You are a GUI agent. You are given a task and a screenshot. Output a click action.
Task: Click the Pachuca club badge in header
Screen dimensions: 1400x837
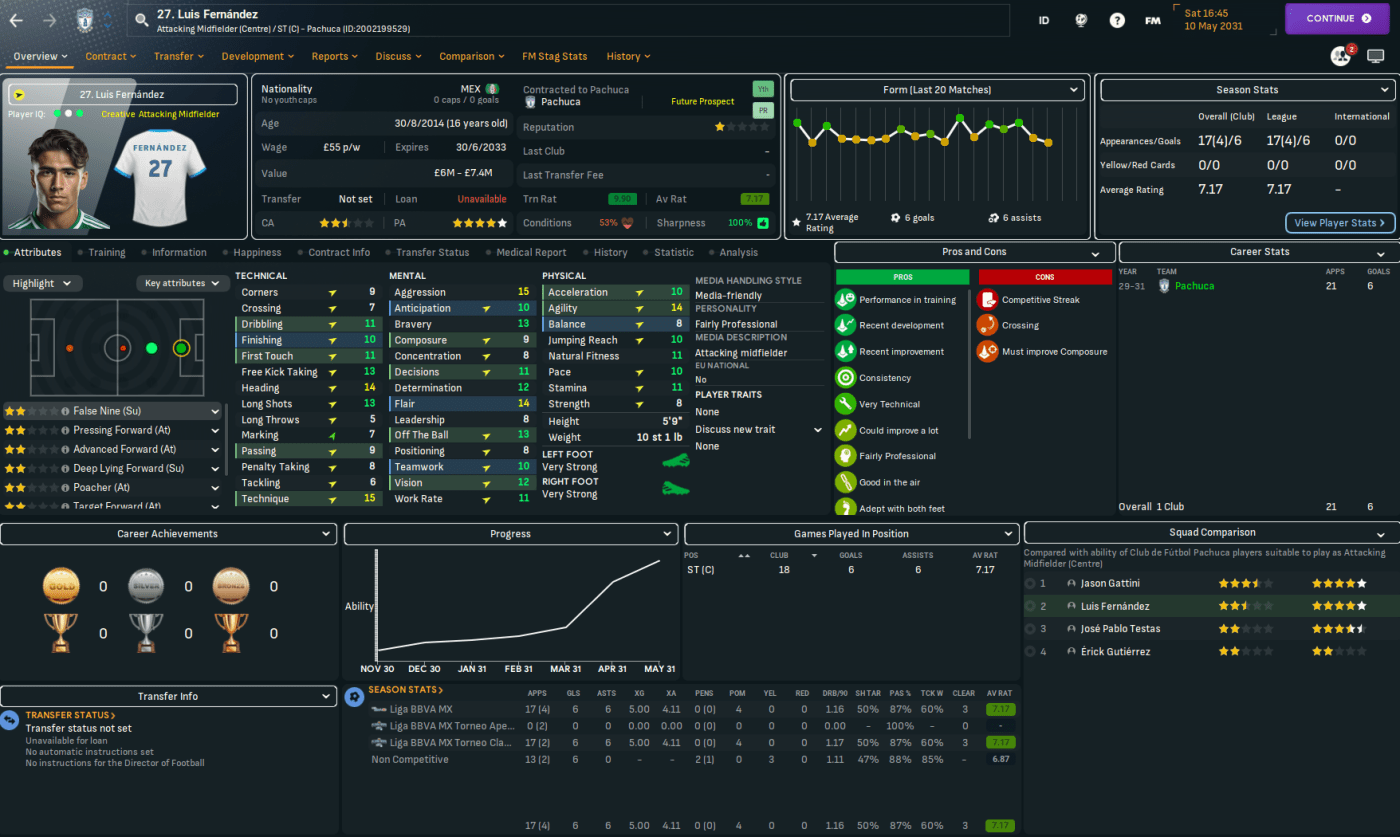[84, 18]
